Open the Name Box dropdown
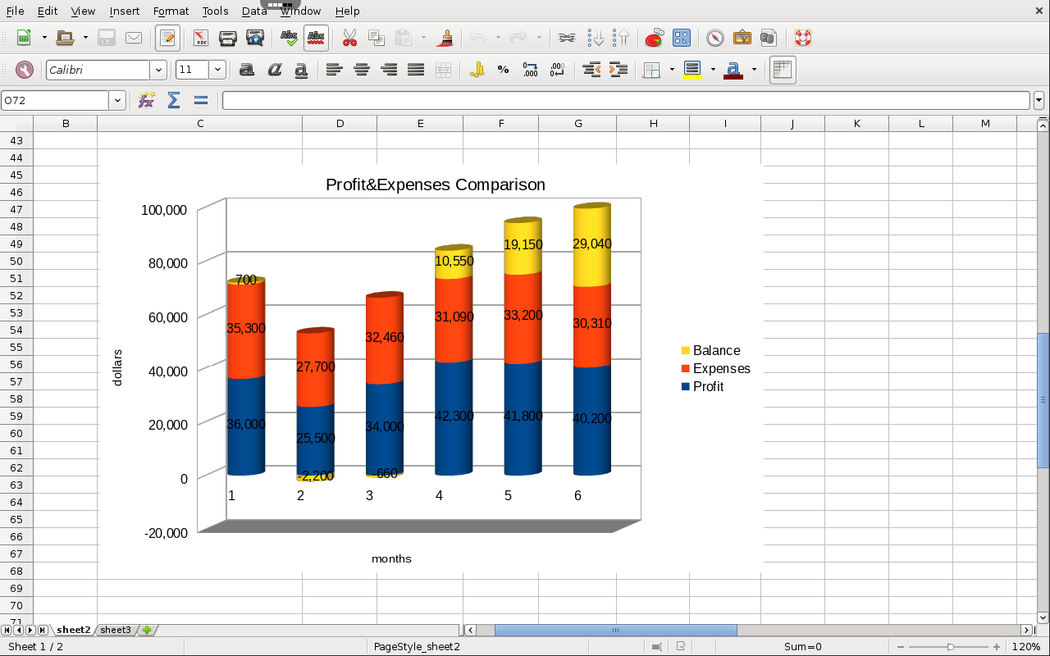This screenshot has width=1050, height=656. point(118,100)
